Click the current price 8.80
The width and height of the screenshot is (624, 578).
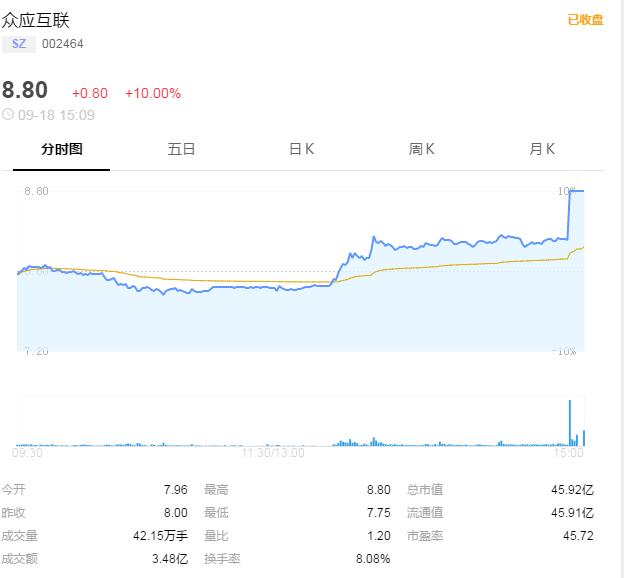tap(25, 90)
